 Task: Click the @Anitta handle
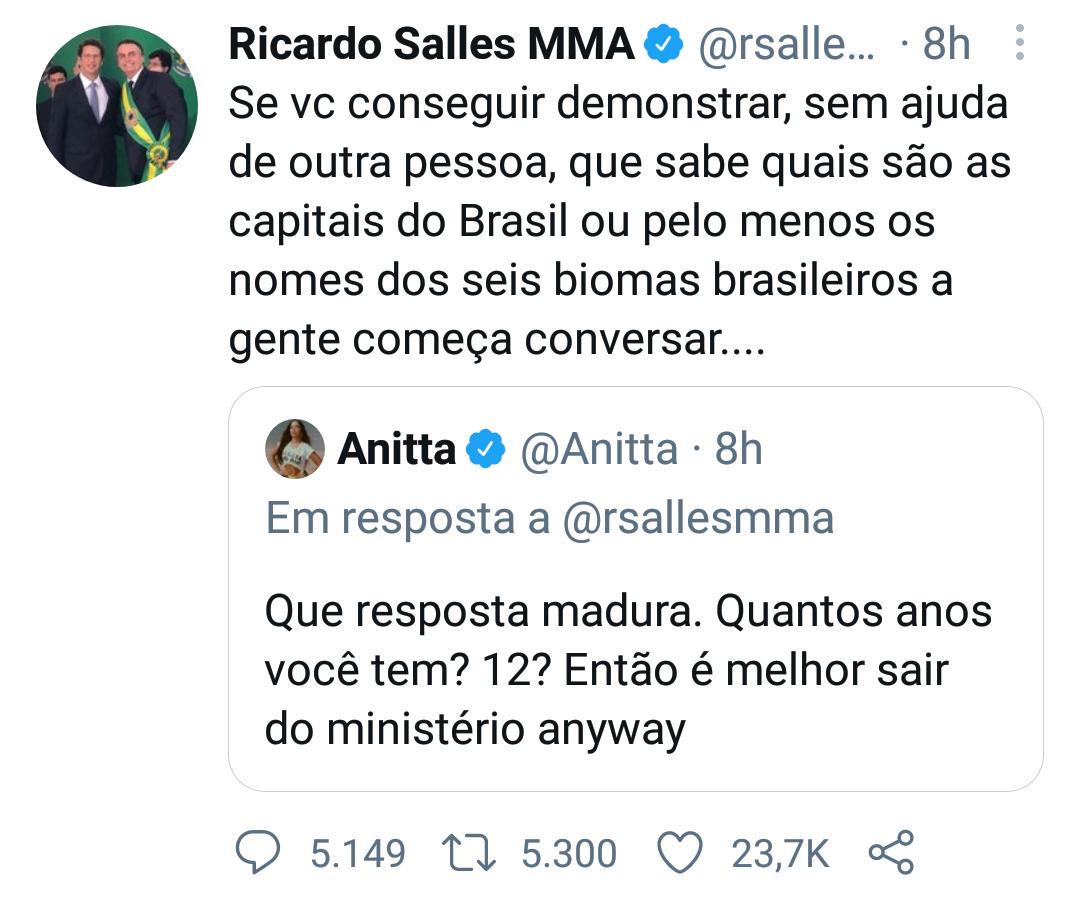600,450
